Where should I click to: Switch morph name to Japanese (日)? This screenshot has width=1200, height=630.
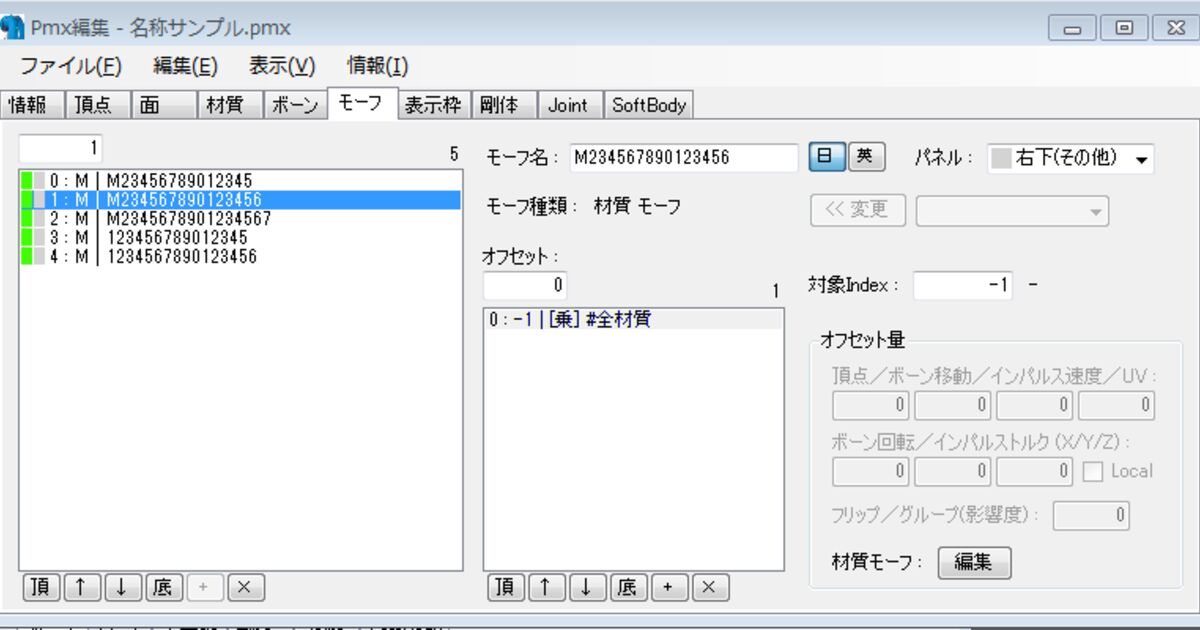tap(826, 157)
